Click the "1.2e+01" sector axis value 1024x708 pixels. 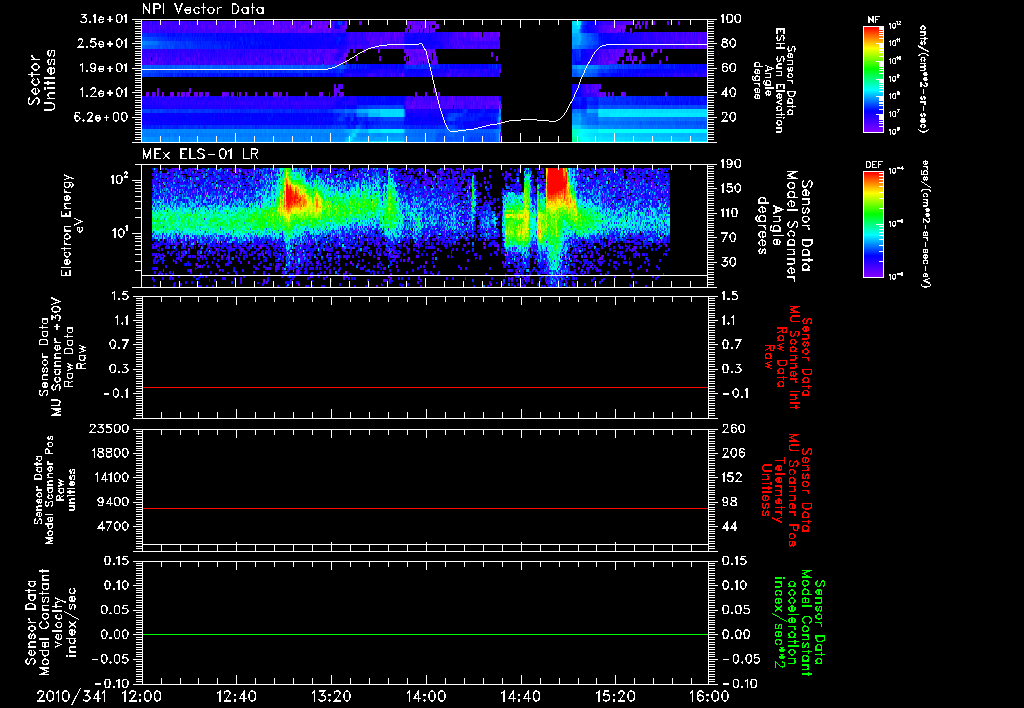(x=104, y=93)
